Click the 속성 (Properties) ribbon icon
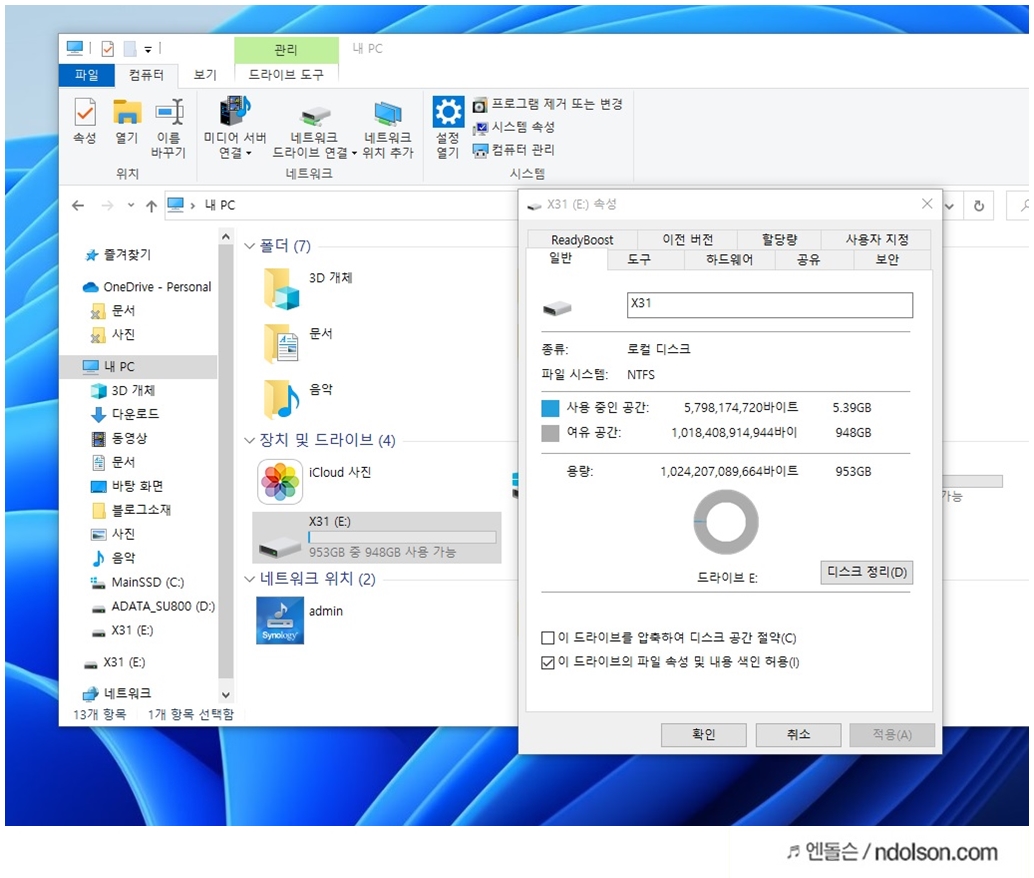The height and width of the screenshot is (878, 1034). [84, 121]
